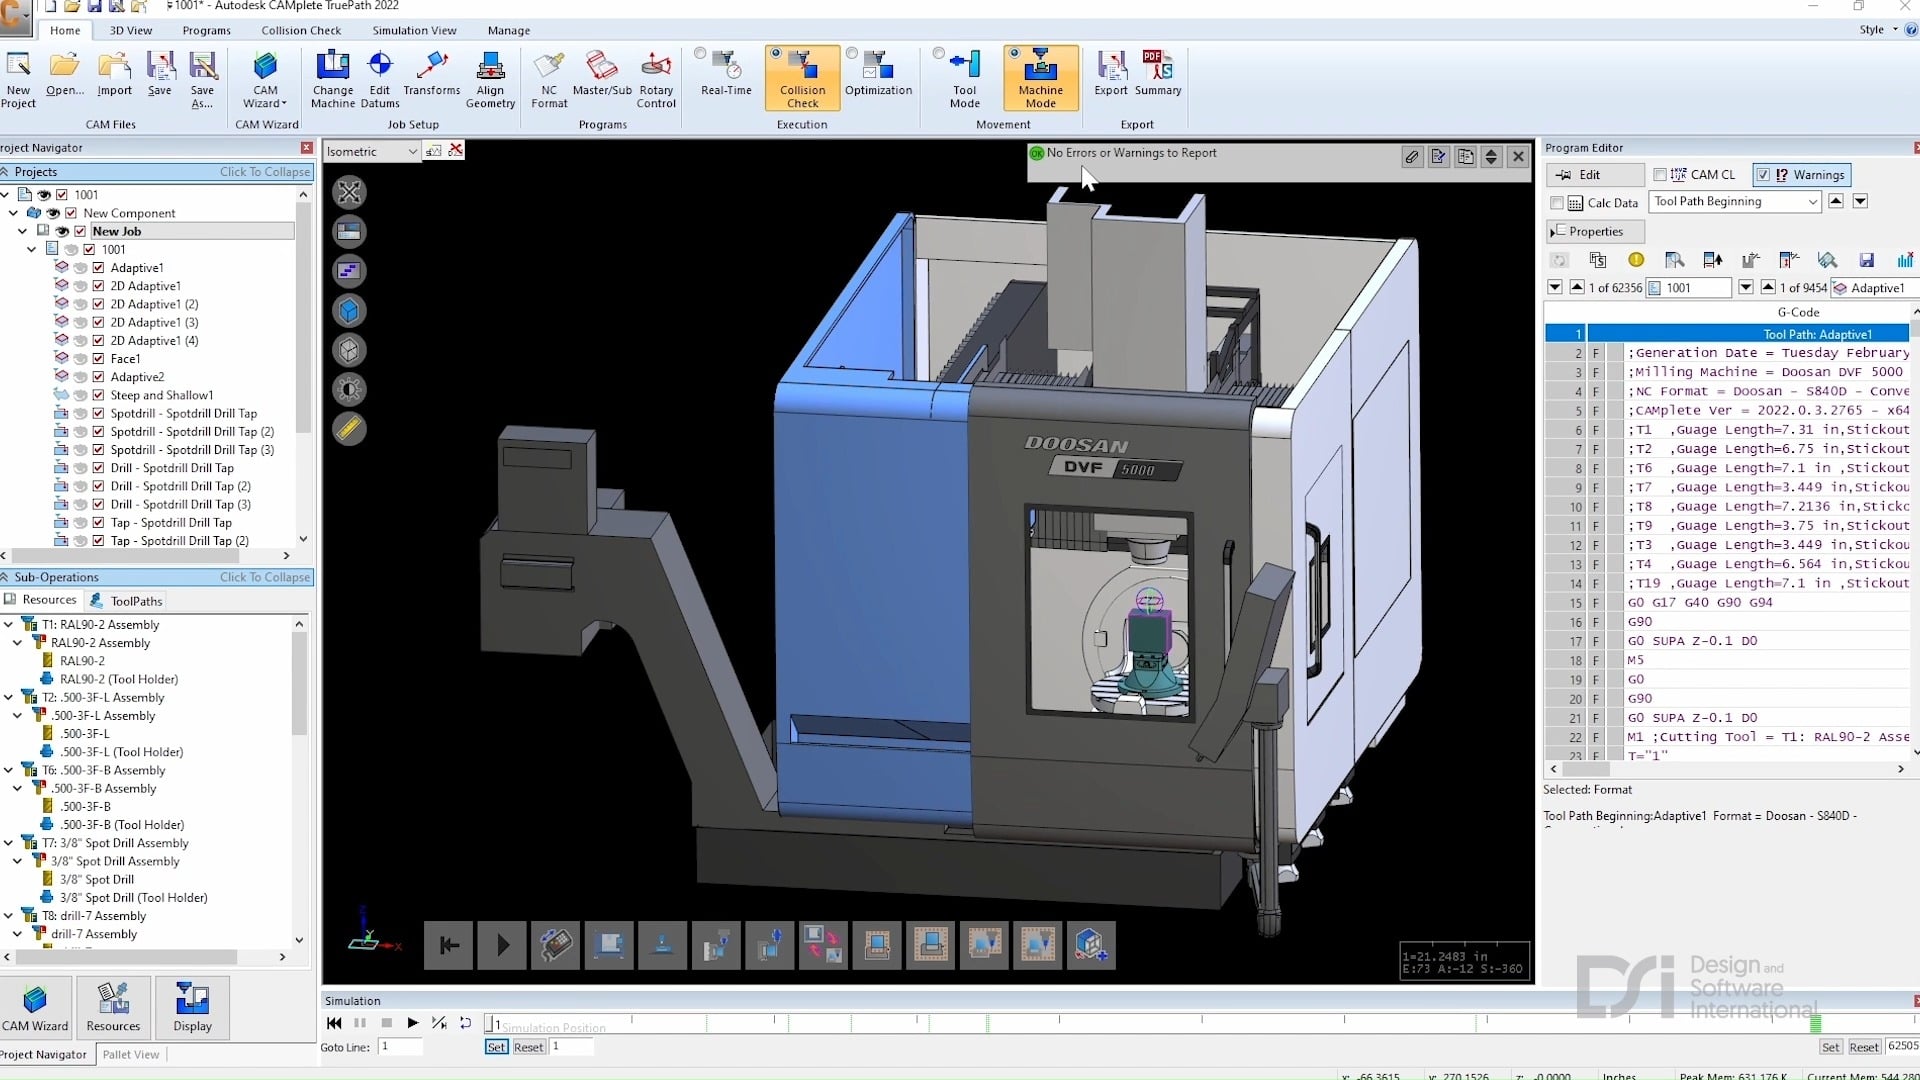
Task: Click the Display button at bottom left
Action: (x=192, y=1007)
